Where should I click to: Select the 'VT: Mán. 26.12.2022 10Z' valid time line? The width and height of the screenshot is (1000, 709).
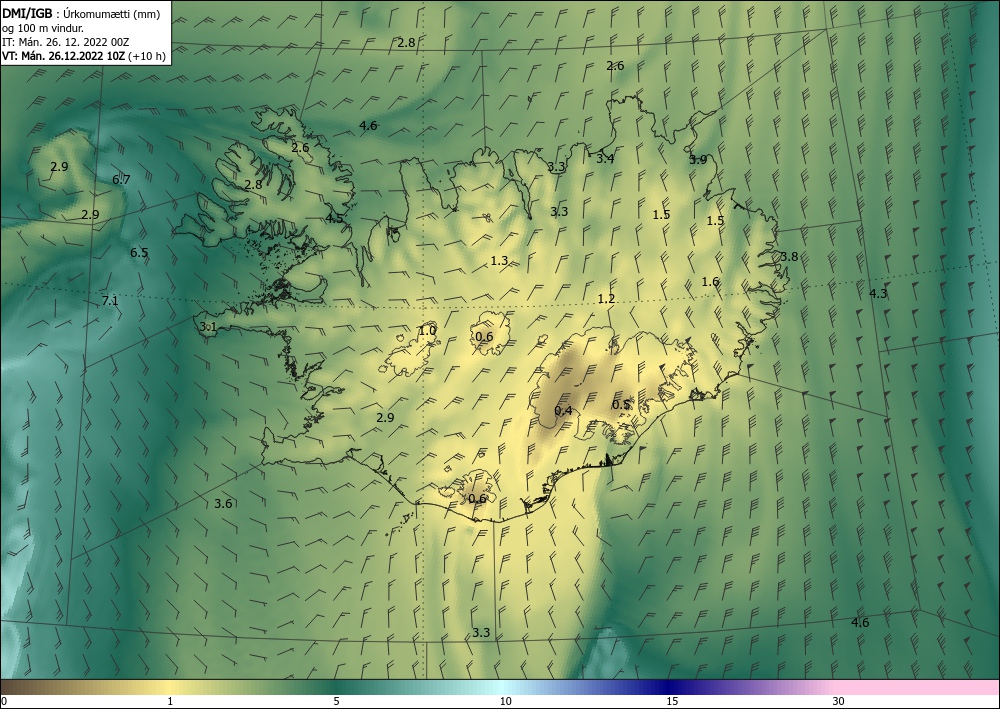(64, 56)
